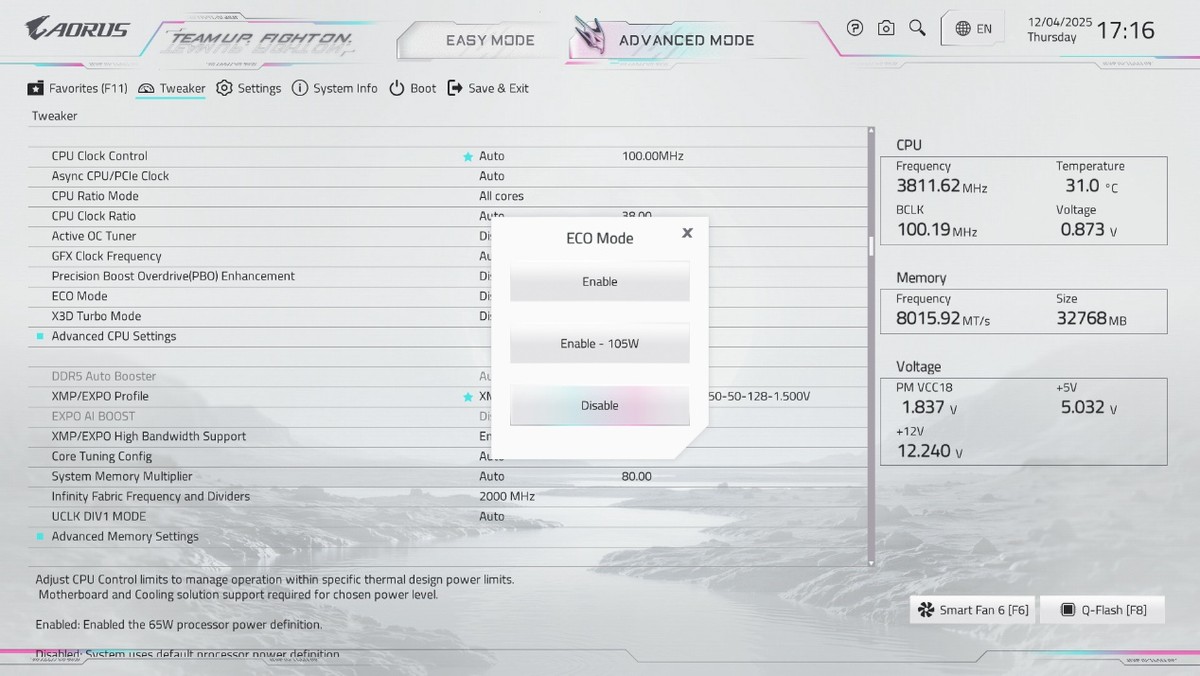Expand Advanced CPU Settings
The image size is (1200, 676).
pyautogui.click(x=114, y=336)
